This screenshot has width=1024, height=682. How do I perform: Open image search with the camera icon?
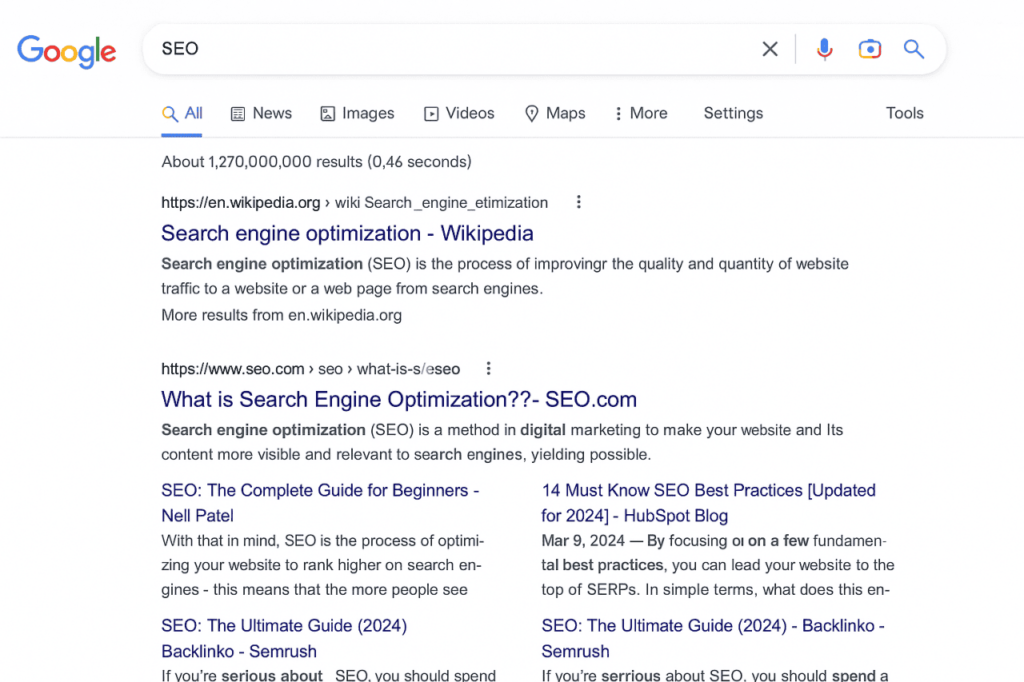pyautogui.click(x=869, y=49)
